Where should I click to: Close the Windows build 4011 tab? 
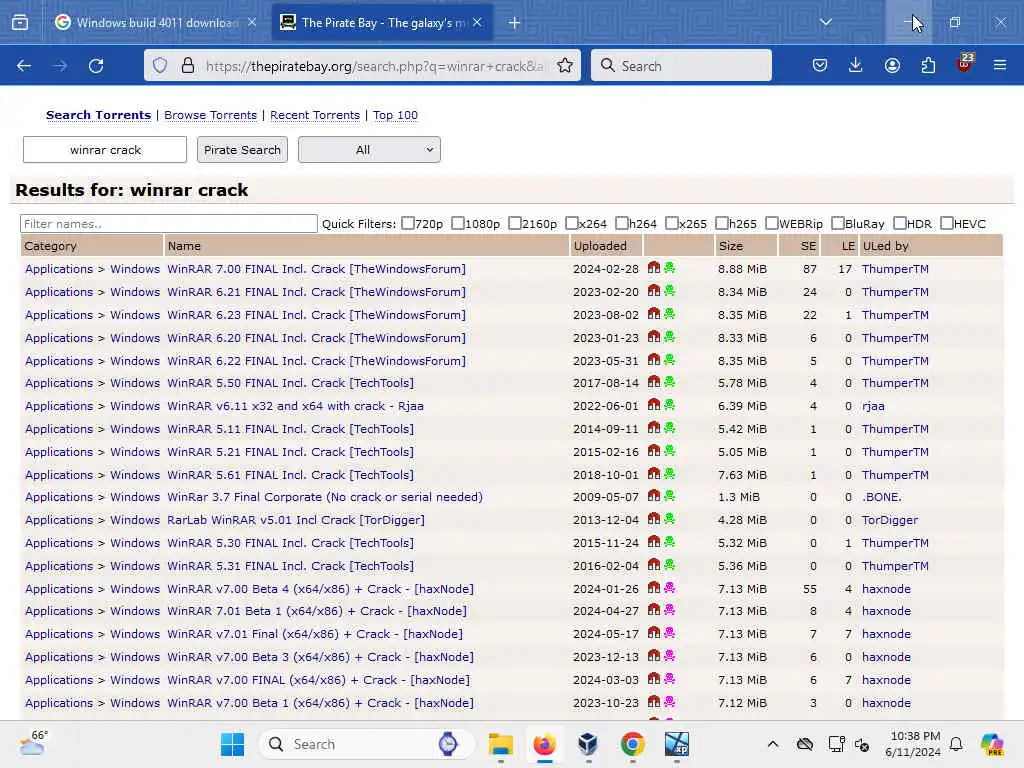[x=252, y=23]
